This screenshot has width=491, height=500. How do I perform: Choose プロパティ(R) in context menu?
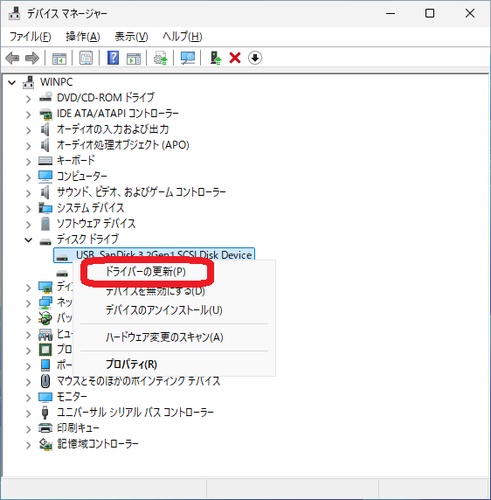[x=131, y=364]
